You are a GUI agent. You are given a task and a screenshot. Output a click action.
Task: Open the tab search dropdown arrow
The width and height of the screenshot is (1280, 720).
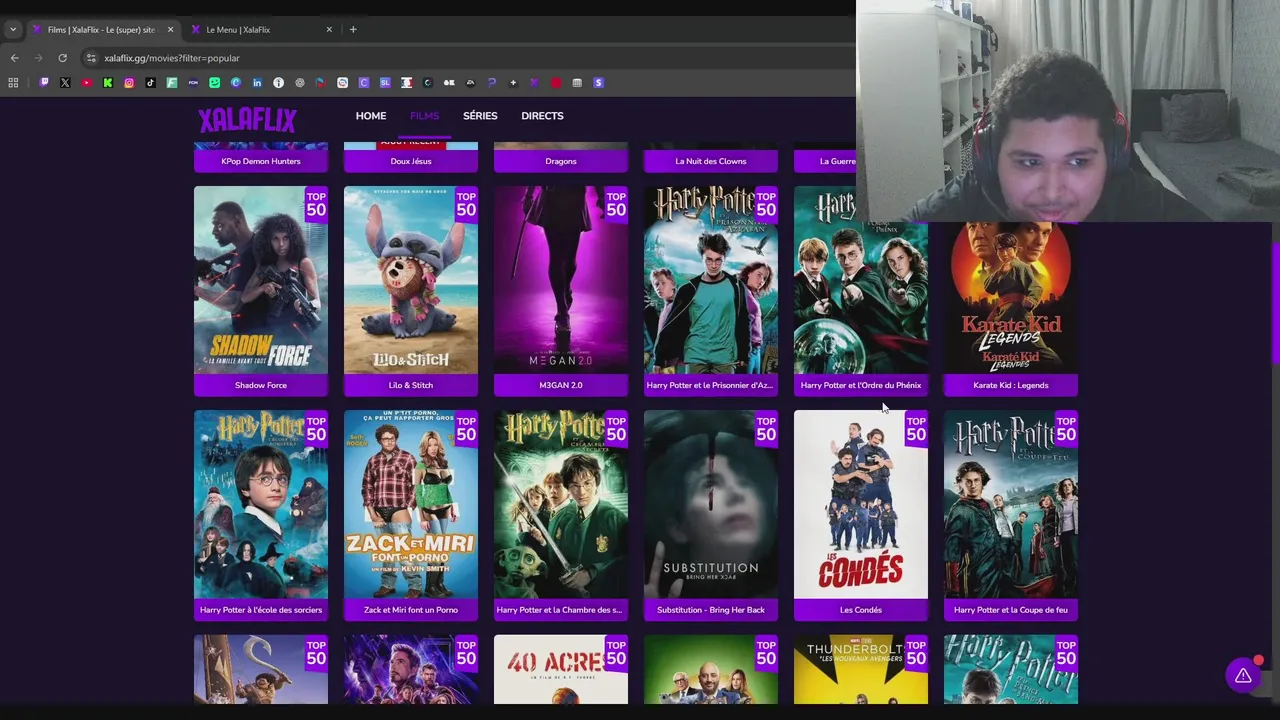pyautogui.click(x=13, y=29)
